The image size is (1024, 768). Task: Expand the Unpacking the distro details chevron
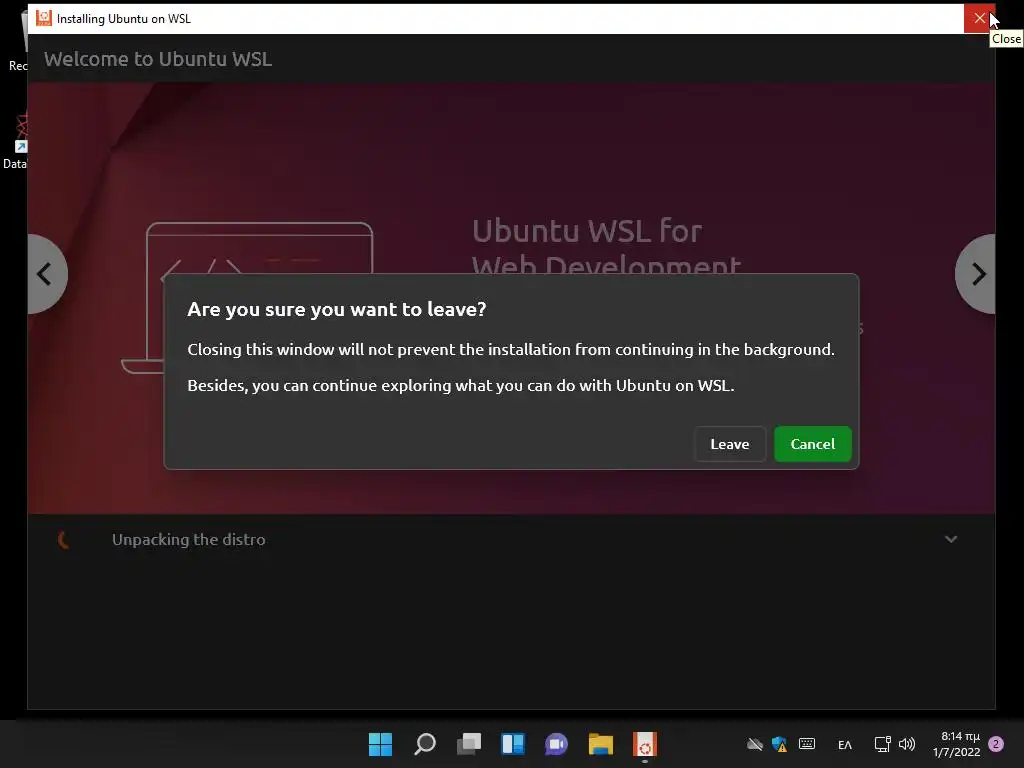pos(951,539)
